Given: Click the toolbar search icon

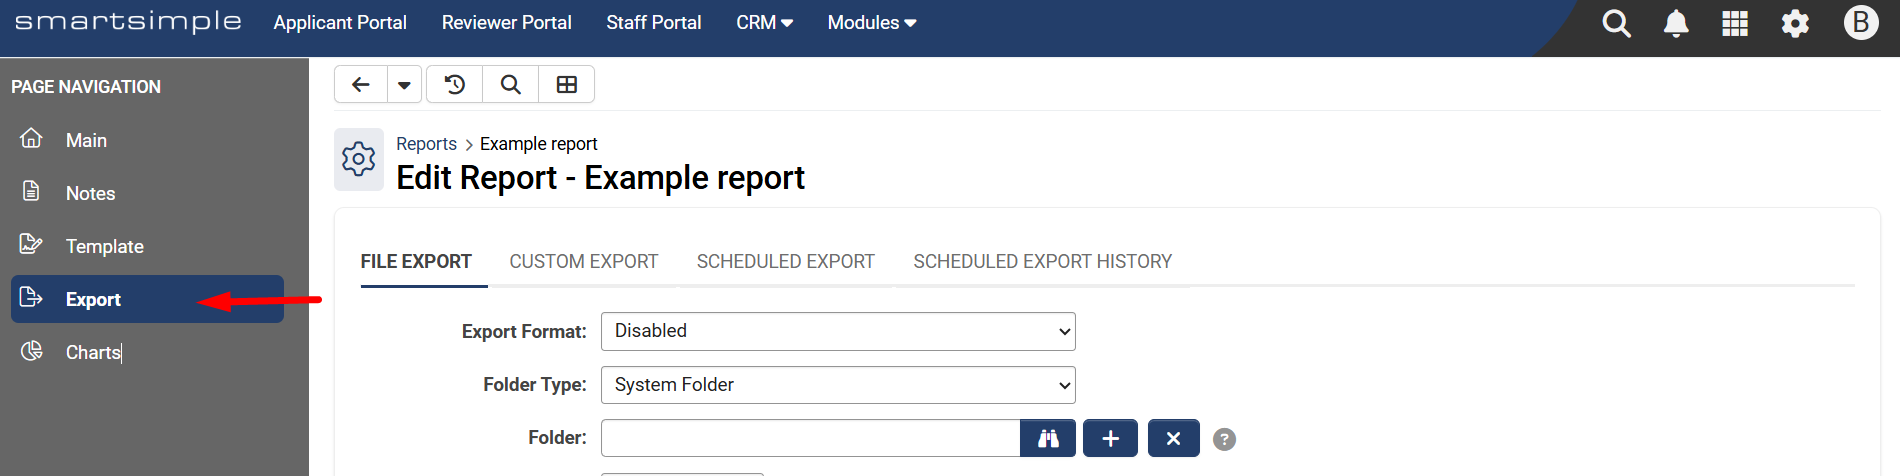Looking at the screenshot, I should click(x=511, y=85).
